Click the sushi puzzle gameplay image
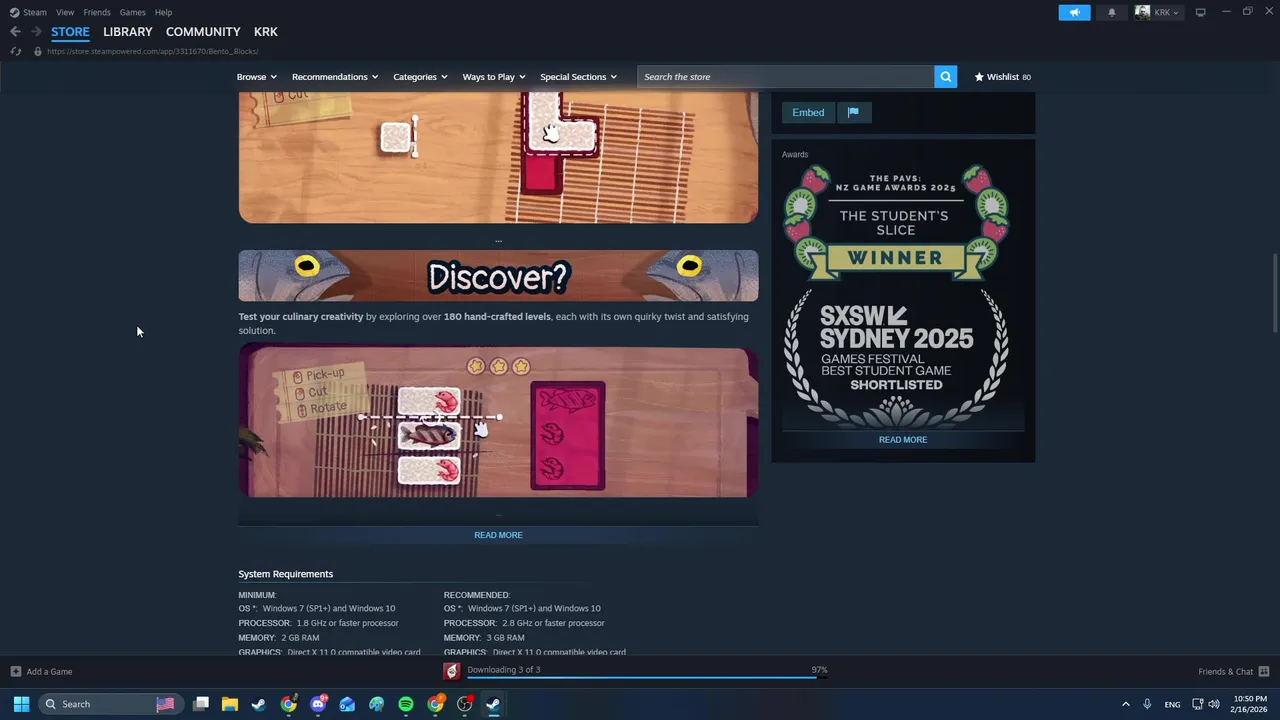 [x=498, y=420]
